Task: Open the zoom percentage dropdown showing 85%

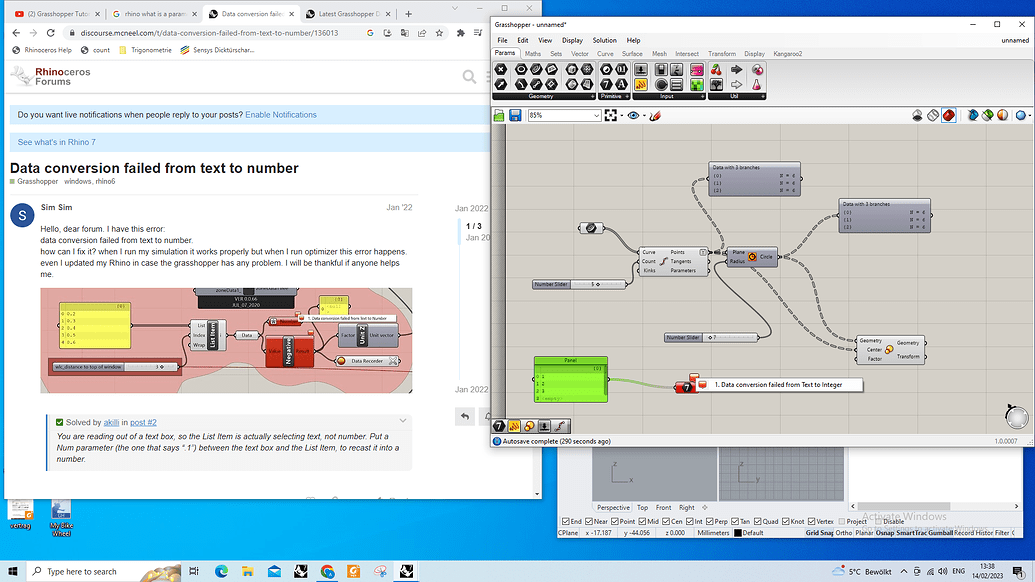Action: click(597, 116)
